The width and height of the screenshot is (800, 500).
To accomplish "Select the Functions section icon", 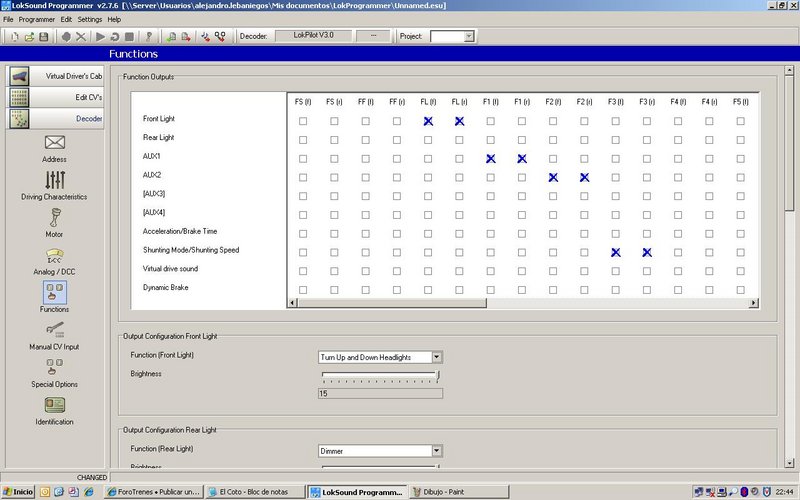I will [x=55, y=296].
